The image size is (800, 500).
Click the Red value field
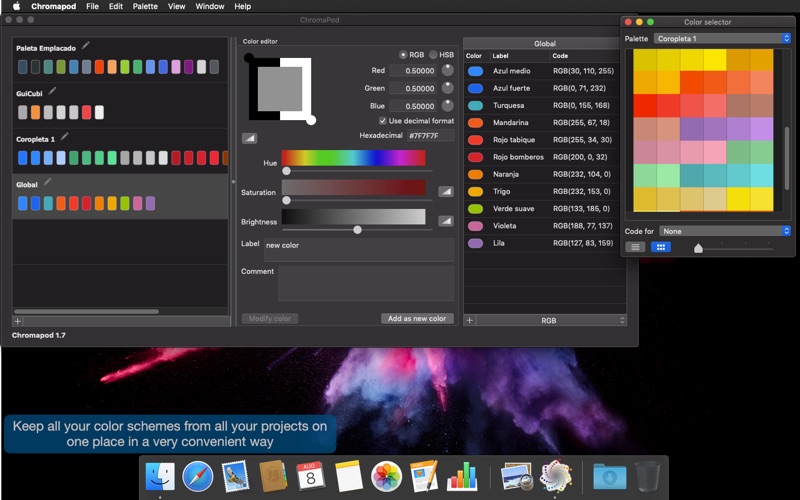point(413,70)
